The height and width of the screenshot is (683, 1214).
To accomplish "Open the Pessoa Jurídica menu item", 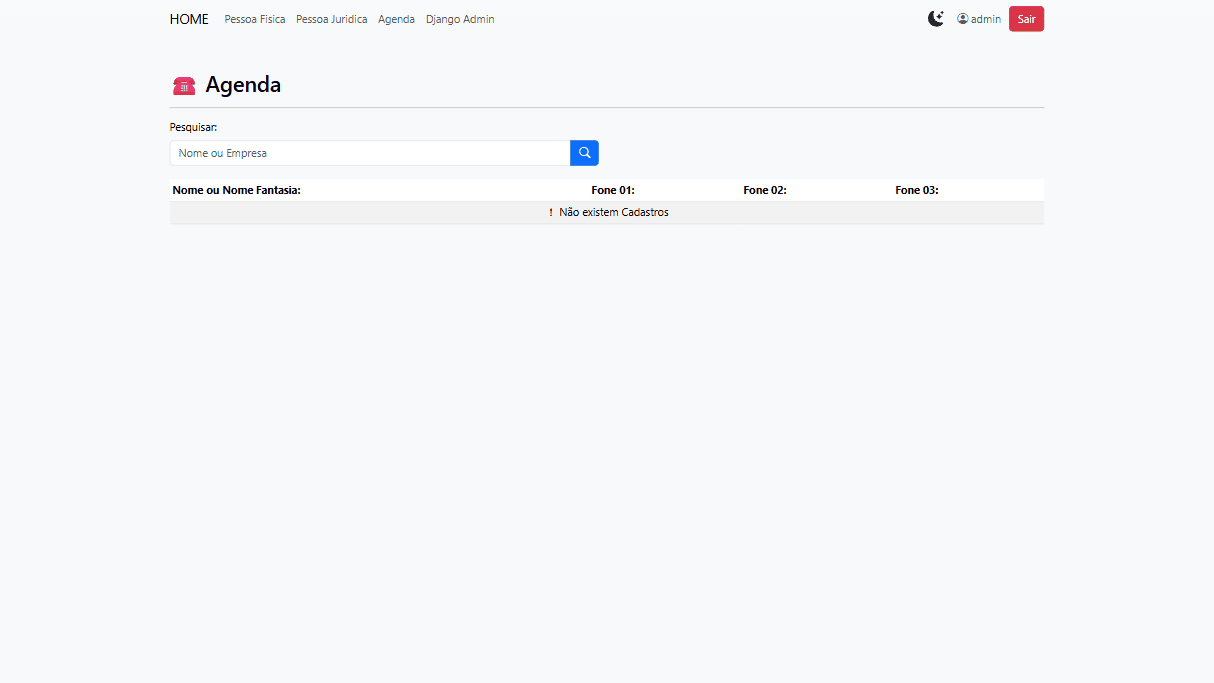I will 331,19.
